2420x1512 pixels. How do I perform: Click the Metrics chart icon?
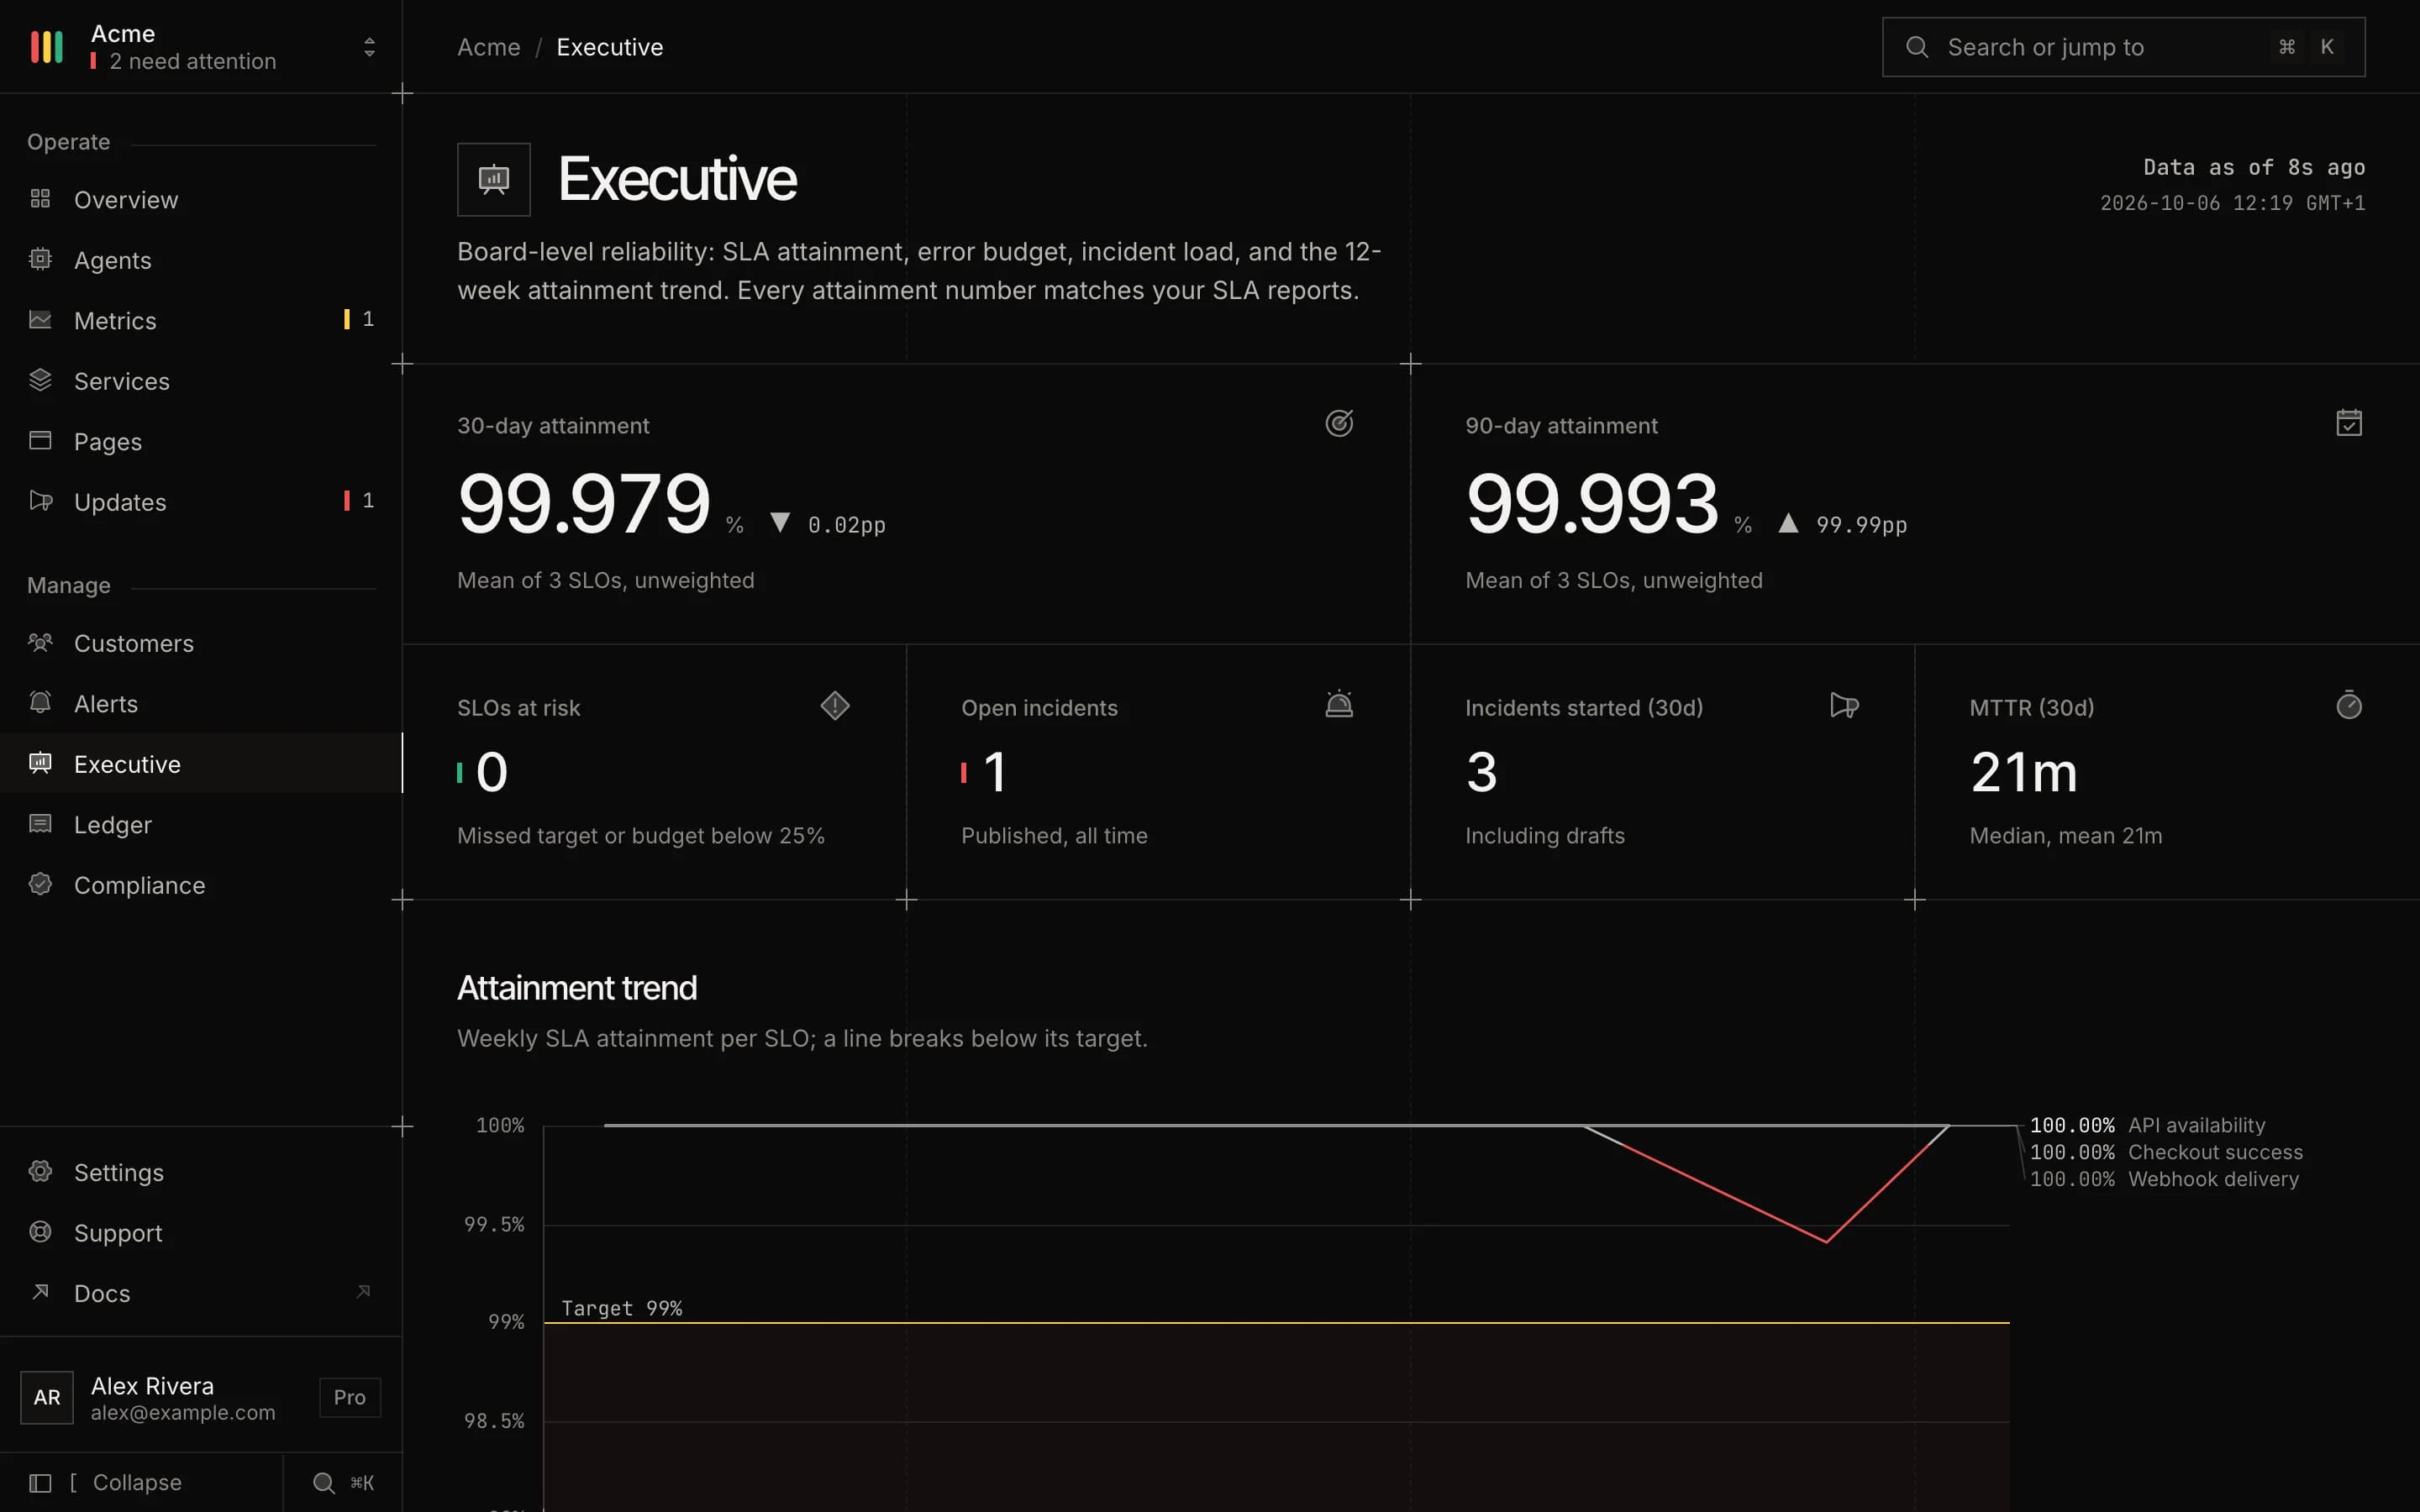pos(40,320)
